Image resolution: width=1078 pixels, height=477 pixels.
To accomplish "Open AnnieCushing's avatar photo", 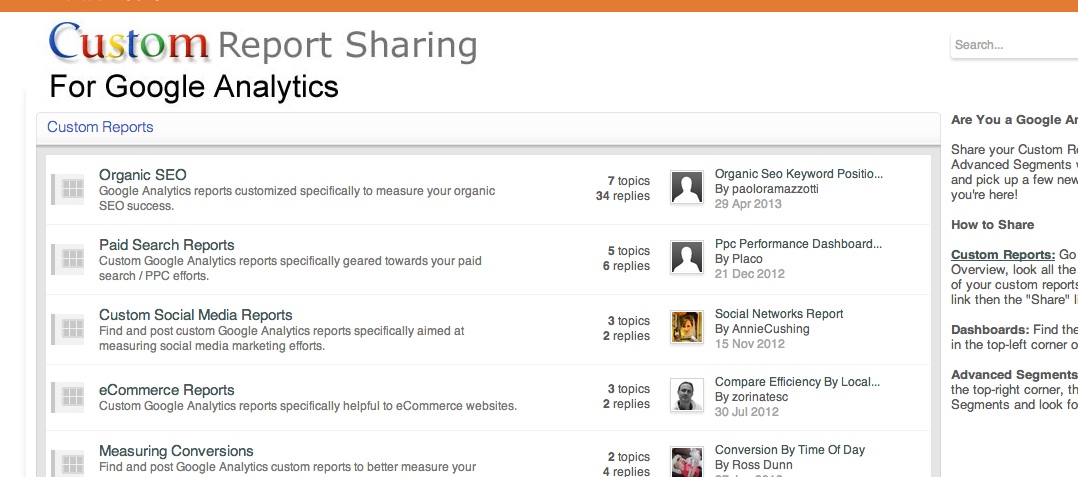I will pyautogui.click(x=687, y=327).
